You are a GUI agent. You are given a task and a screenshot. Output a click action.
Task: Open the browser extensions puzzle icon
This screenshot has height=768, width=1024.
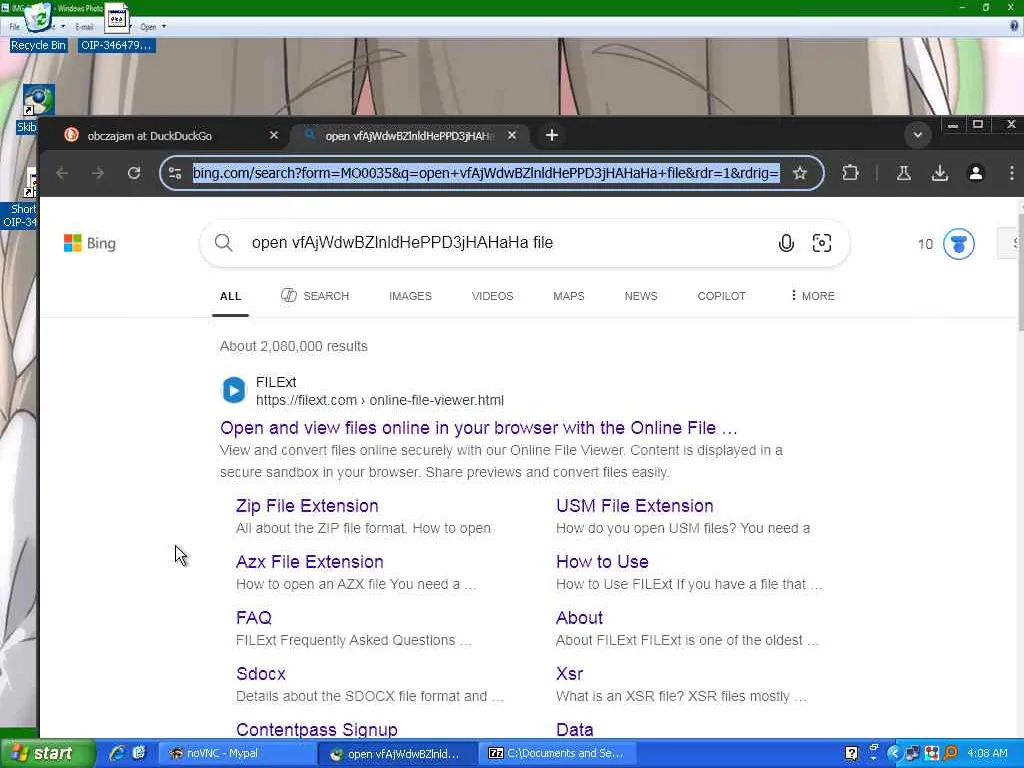[850, 173]
